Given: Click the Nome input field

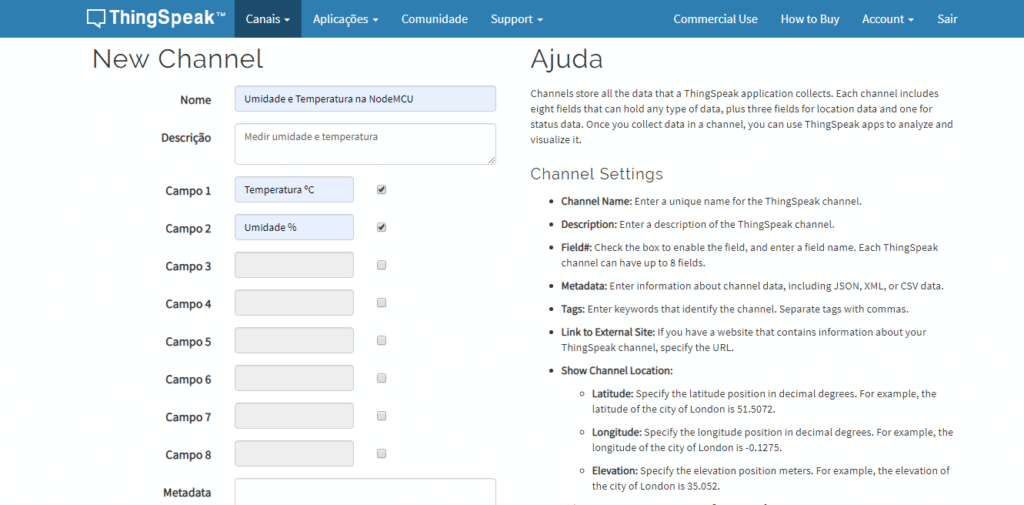Looking at the screenshot, I should (x=365, y=99).
